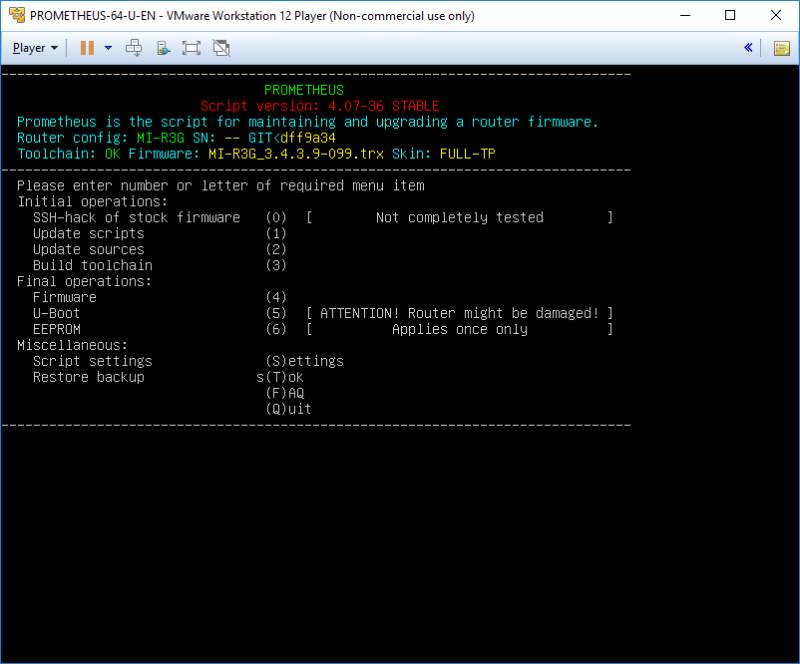This screenshot has height=664, width=800.
Task: Click the removable devices toolbar icon
Action: [x=163, y=48]
